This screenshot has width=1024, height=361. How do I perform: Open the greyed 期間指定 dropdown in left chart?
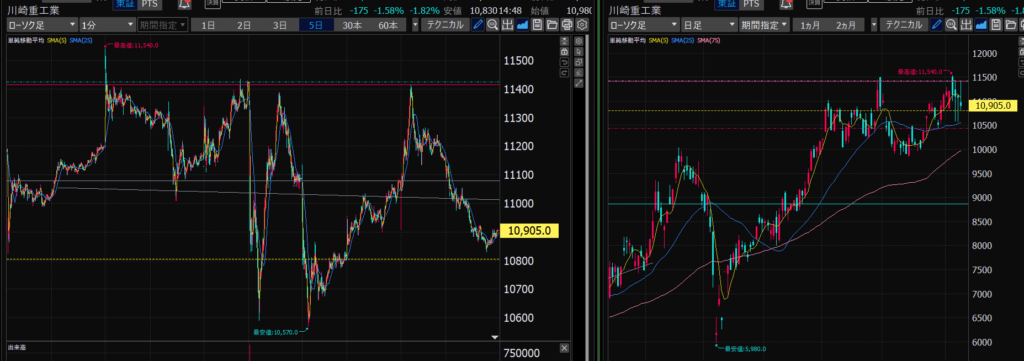pyautogui.click(x=163, y=25)
